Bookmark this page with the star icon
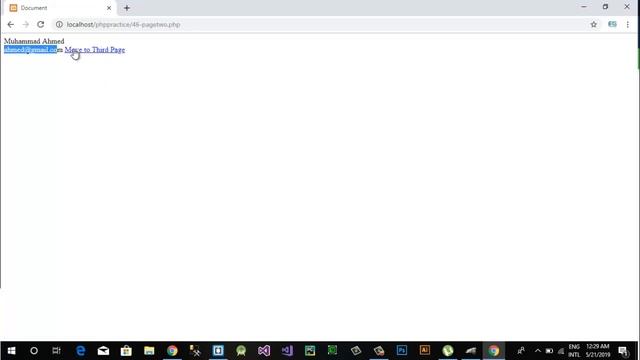640x360 pixels. pyautogui.click(x=593, y=24)
